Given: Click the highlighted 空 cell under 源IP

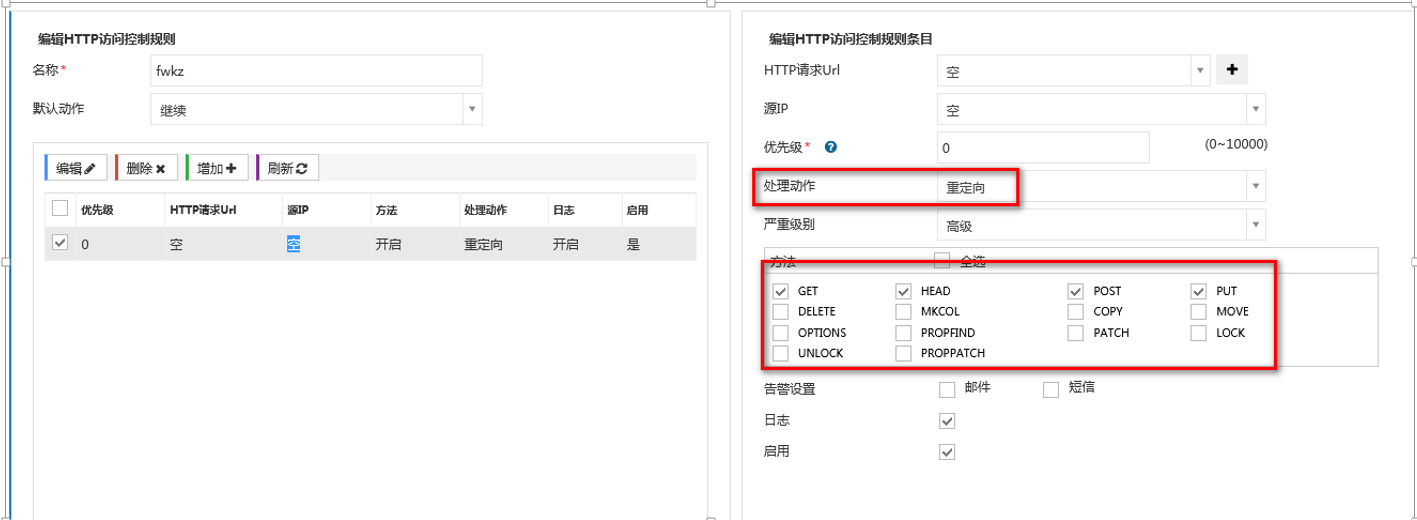Looking at the screenshot, I should coord(293,244).
